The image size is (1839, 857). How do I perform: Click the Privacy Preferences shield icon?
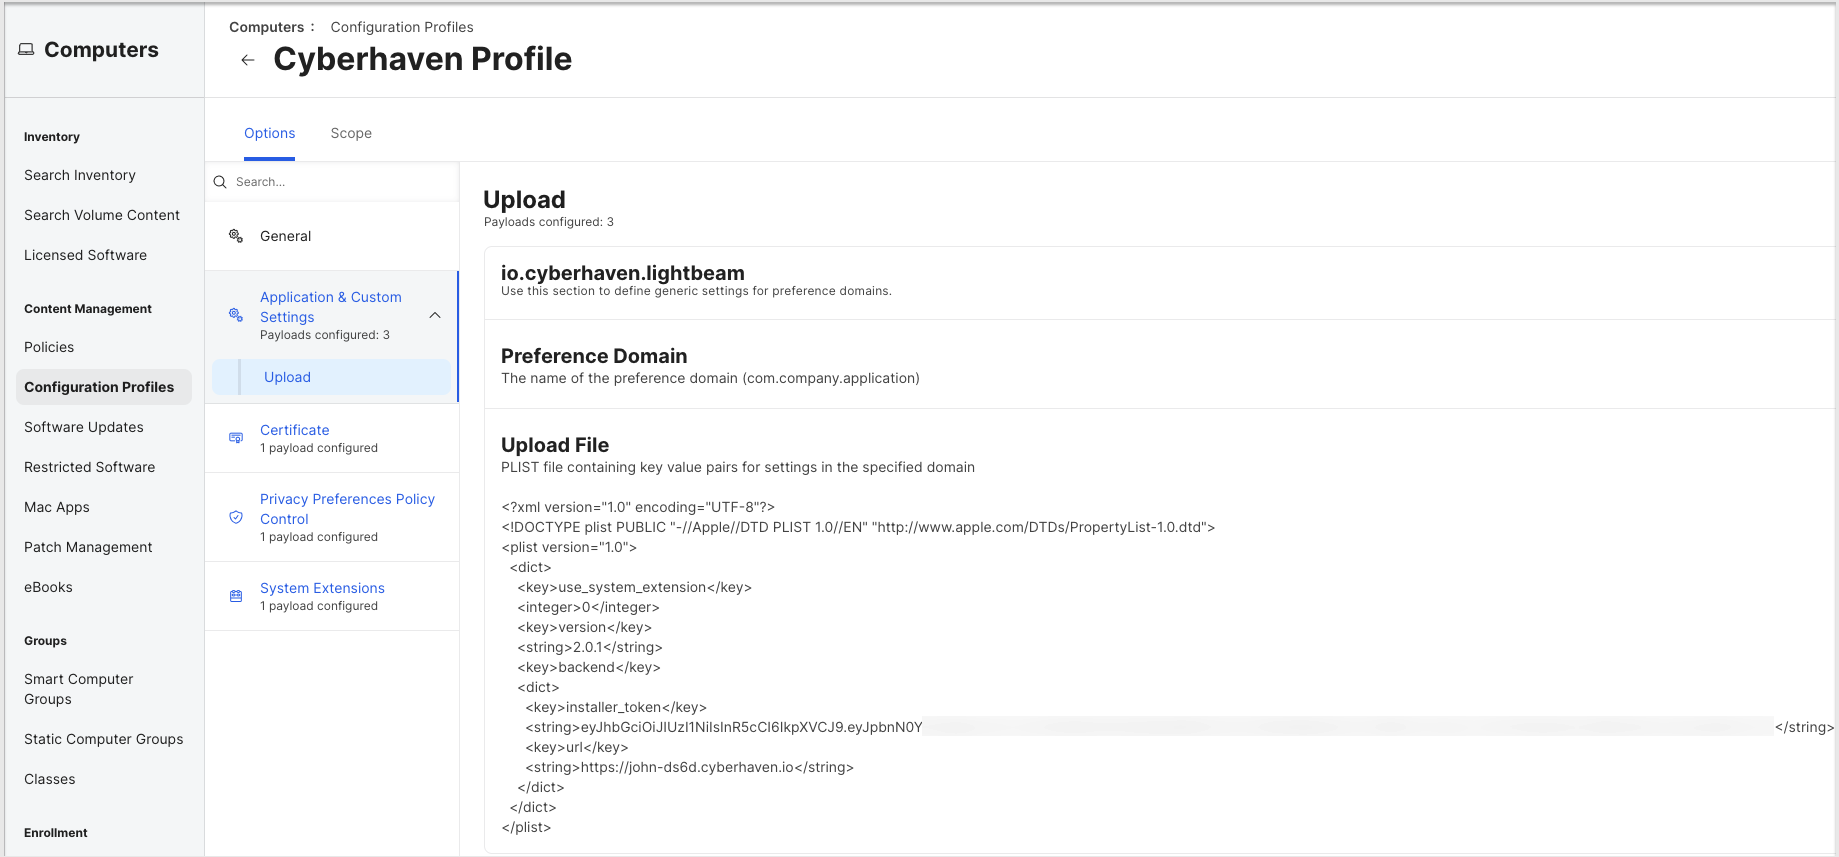click(x=236, y=517)
